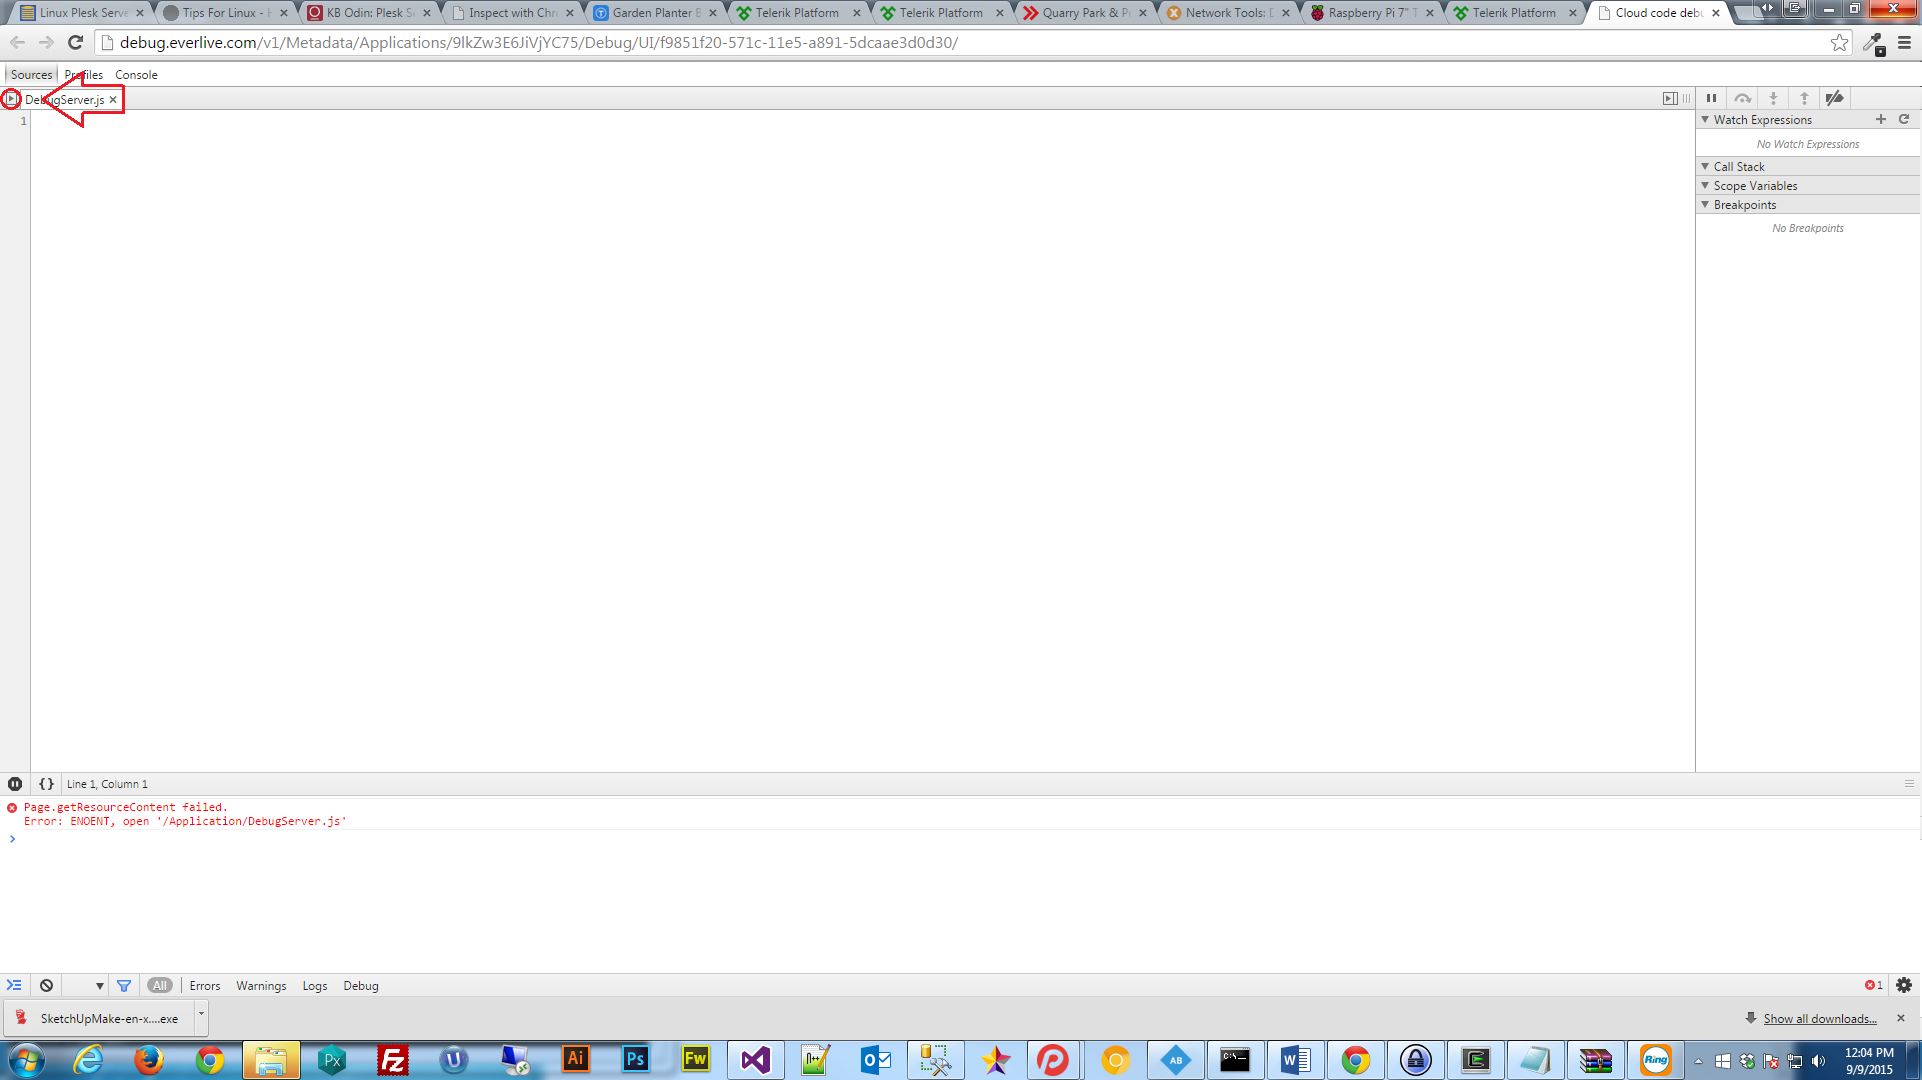Toggle the console filter funnel
Screen dimensions: 1922x1080
pos(124,986)
